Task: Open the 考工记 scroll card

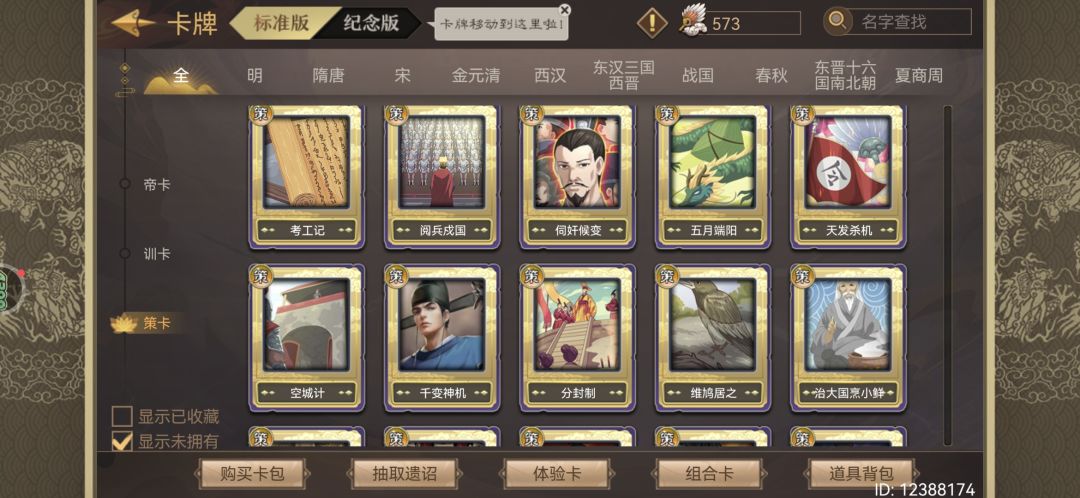Action: point(307,177)
